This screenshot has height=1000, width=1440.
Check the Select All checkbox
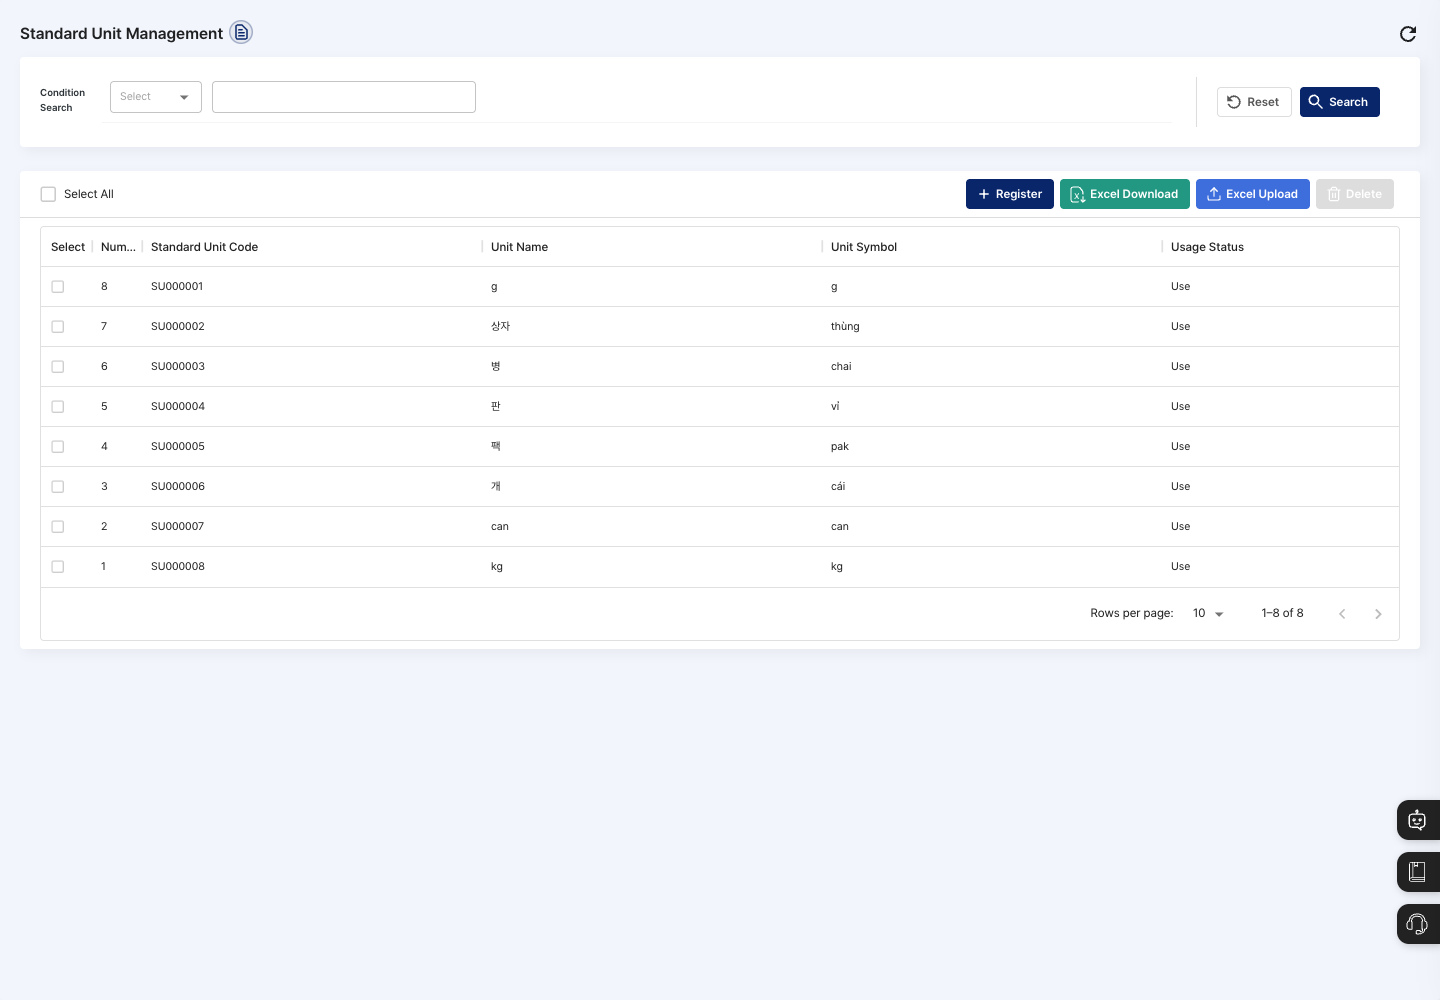click(x=48, y=194)
